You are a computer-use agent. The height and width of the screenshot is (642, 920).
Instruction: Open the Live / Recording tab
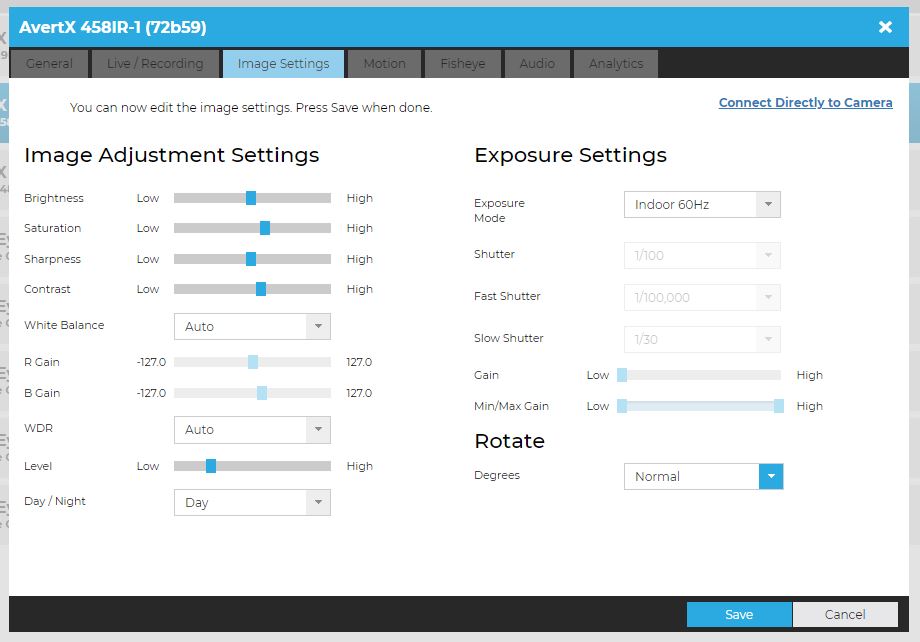tap(155, 63)
